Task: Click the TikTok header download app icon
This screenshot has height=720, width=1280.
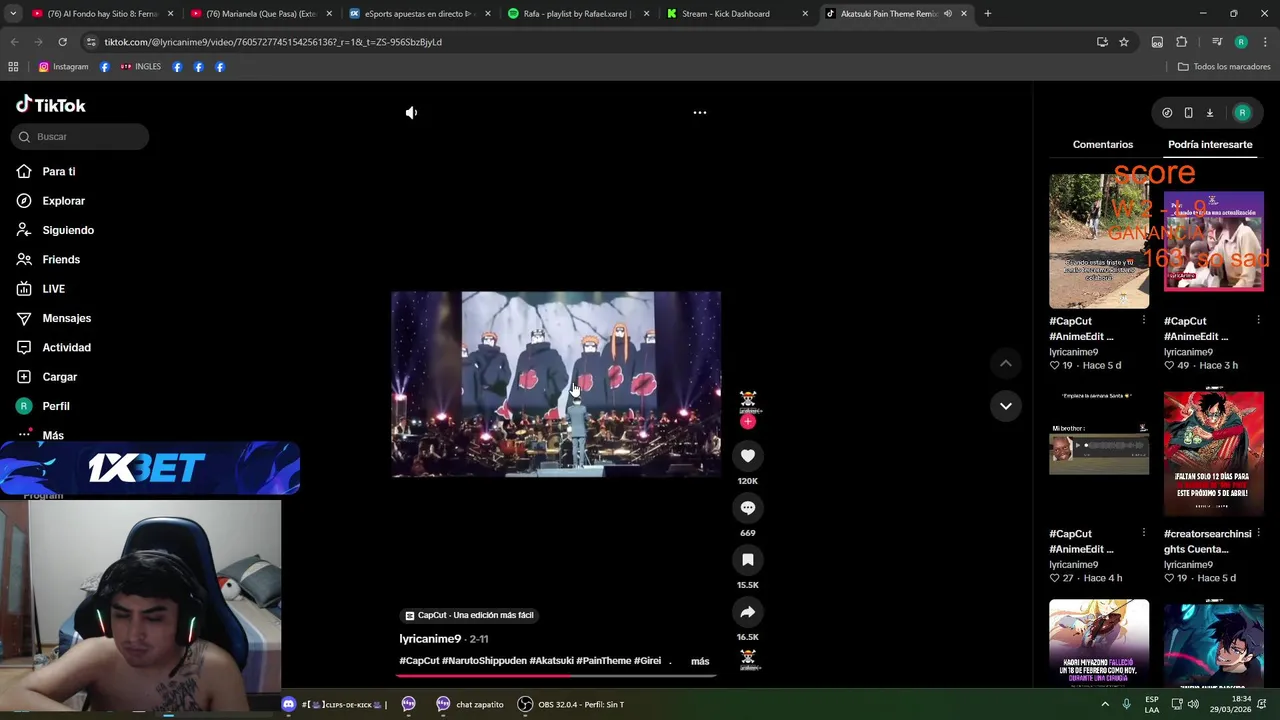Action: [1209, 113]
